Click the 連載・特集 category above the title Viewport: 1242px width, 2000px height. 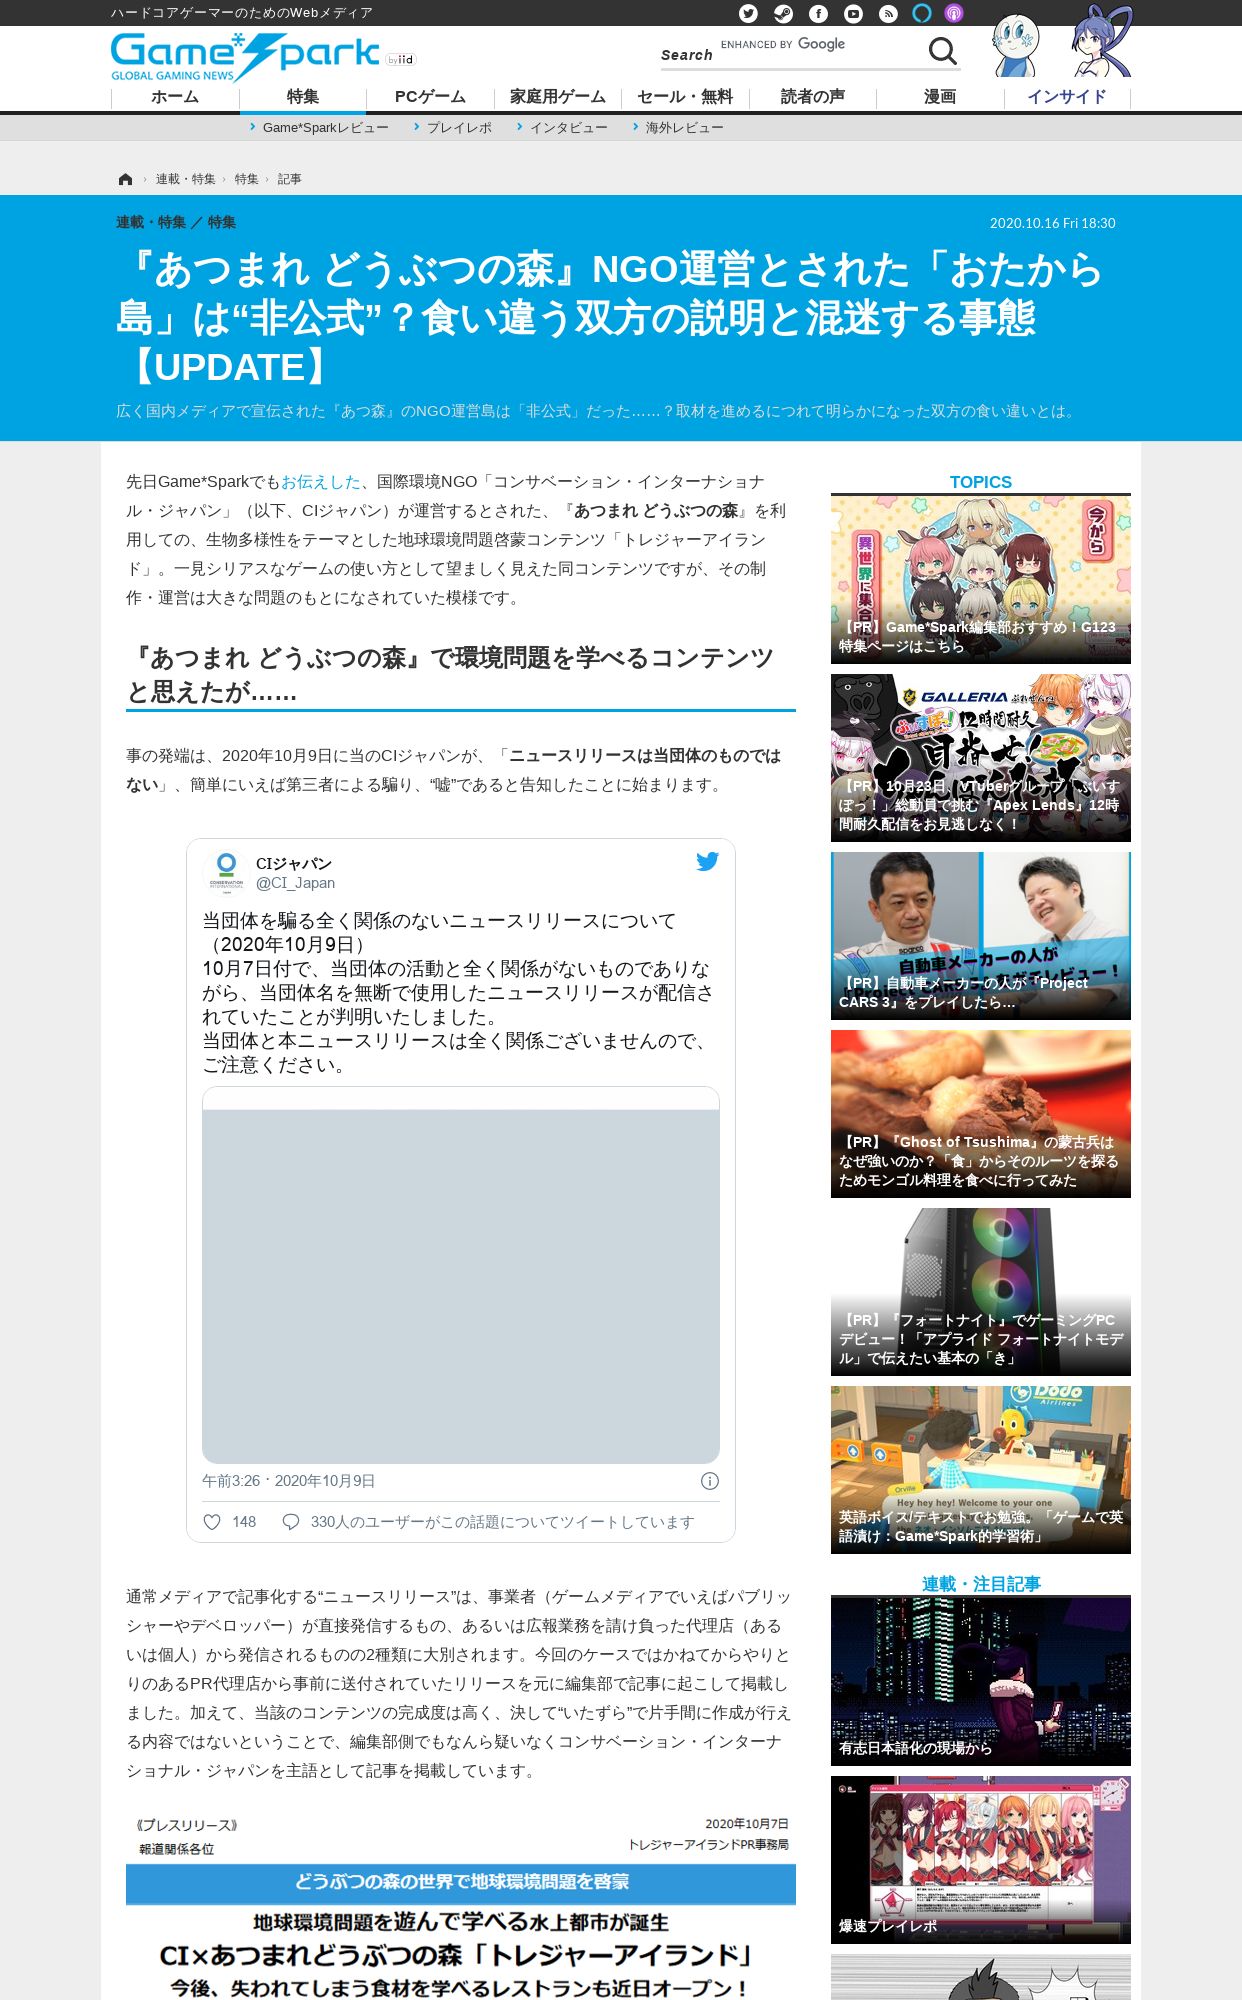(151, 222)
